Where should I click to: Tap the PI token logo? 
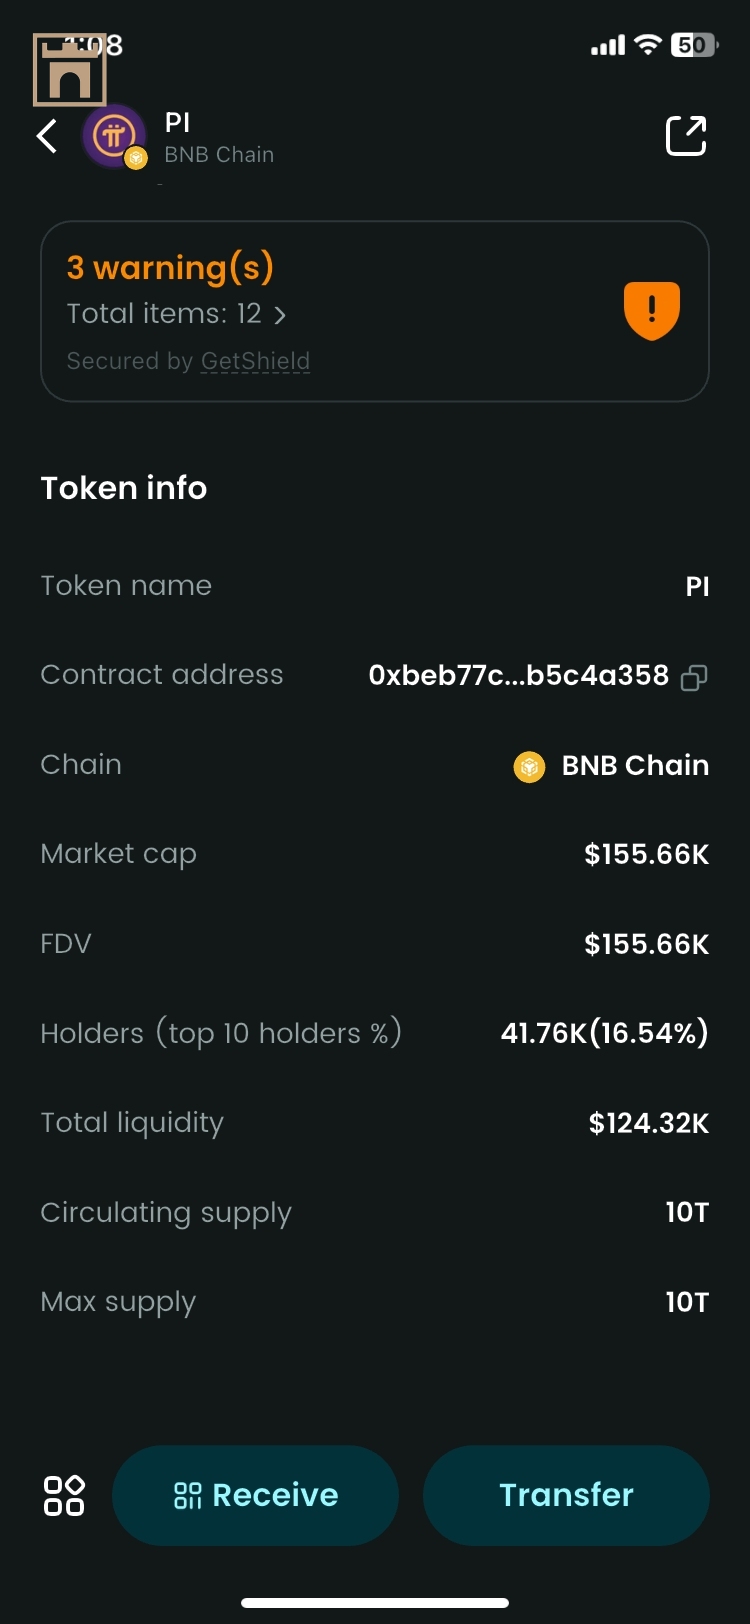pos(114,135)
